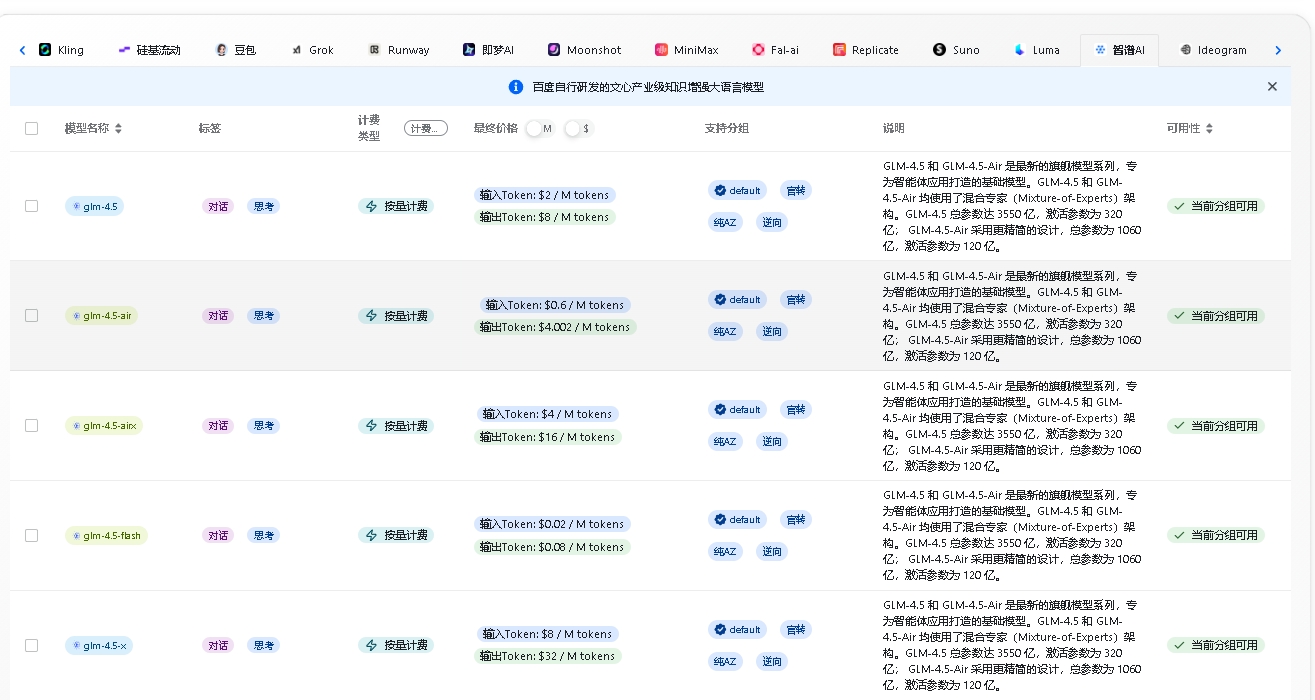Tick the checkbox for the glm-4.5-x row
Screen dimensions: 1315x700
[x=31, y=646]
